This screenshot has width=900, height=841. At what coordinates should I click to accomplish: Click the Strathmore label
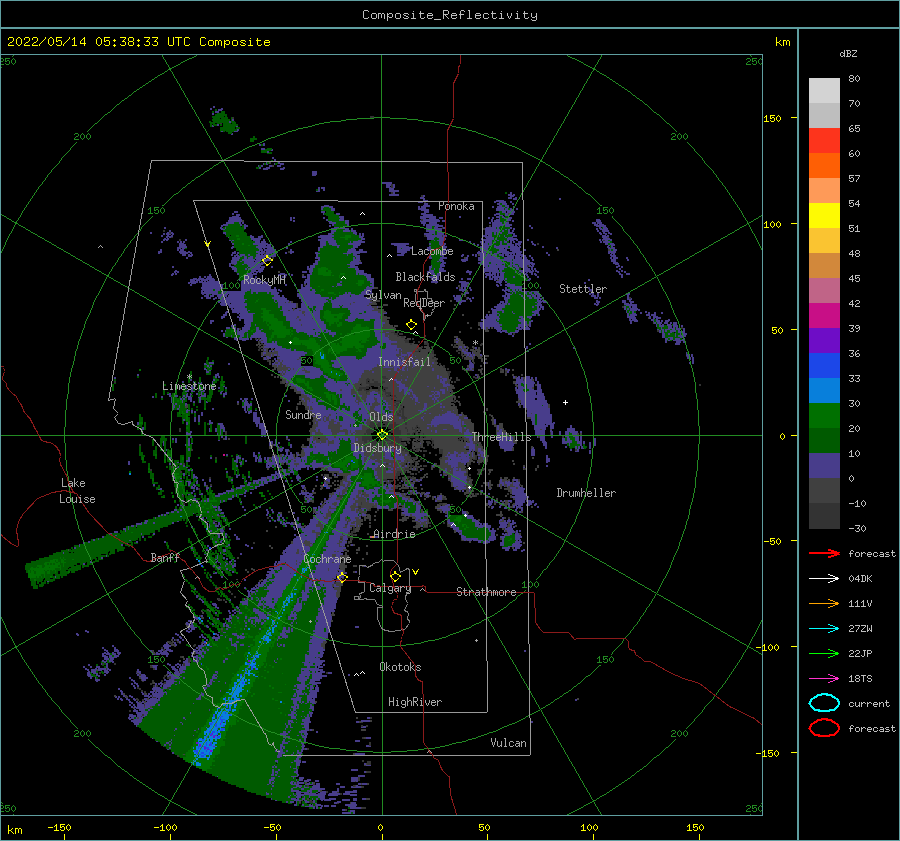(x=486, y=592)
